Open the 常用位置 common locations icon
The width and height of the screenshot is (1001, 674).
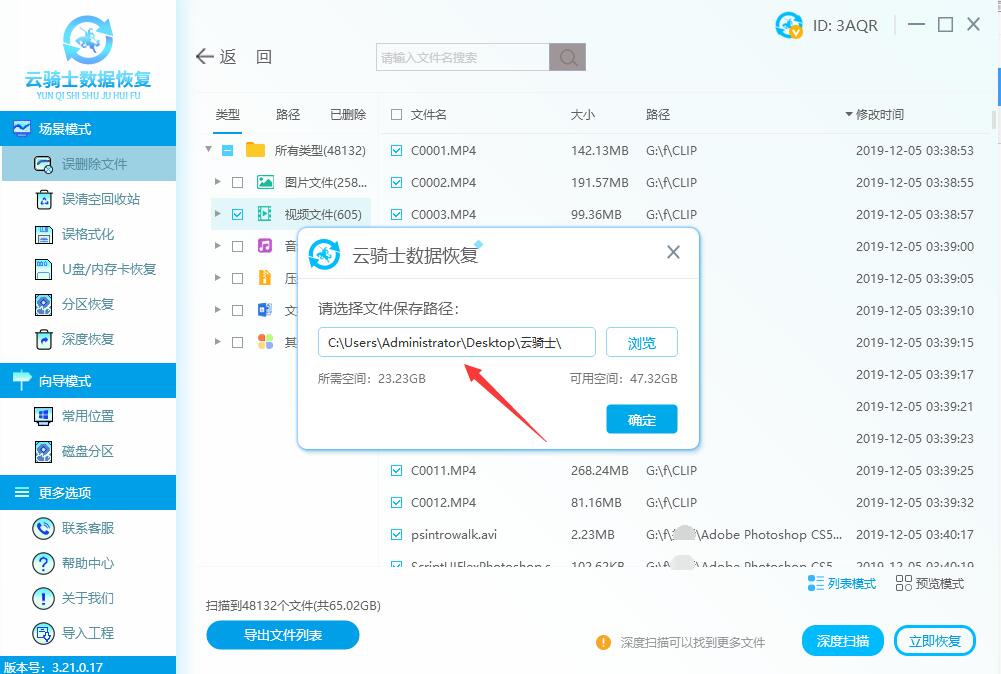(43, 416)
